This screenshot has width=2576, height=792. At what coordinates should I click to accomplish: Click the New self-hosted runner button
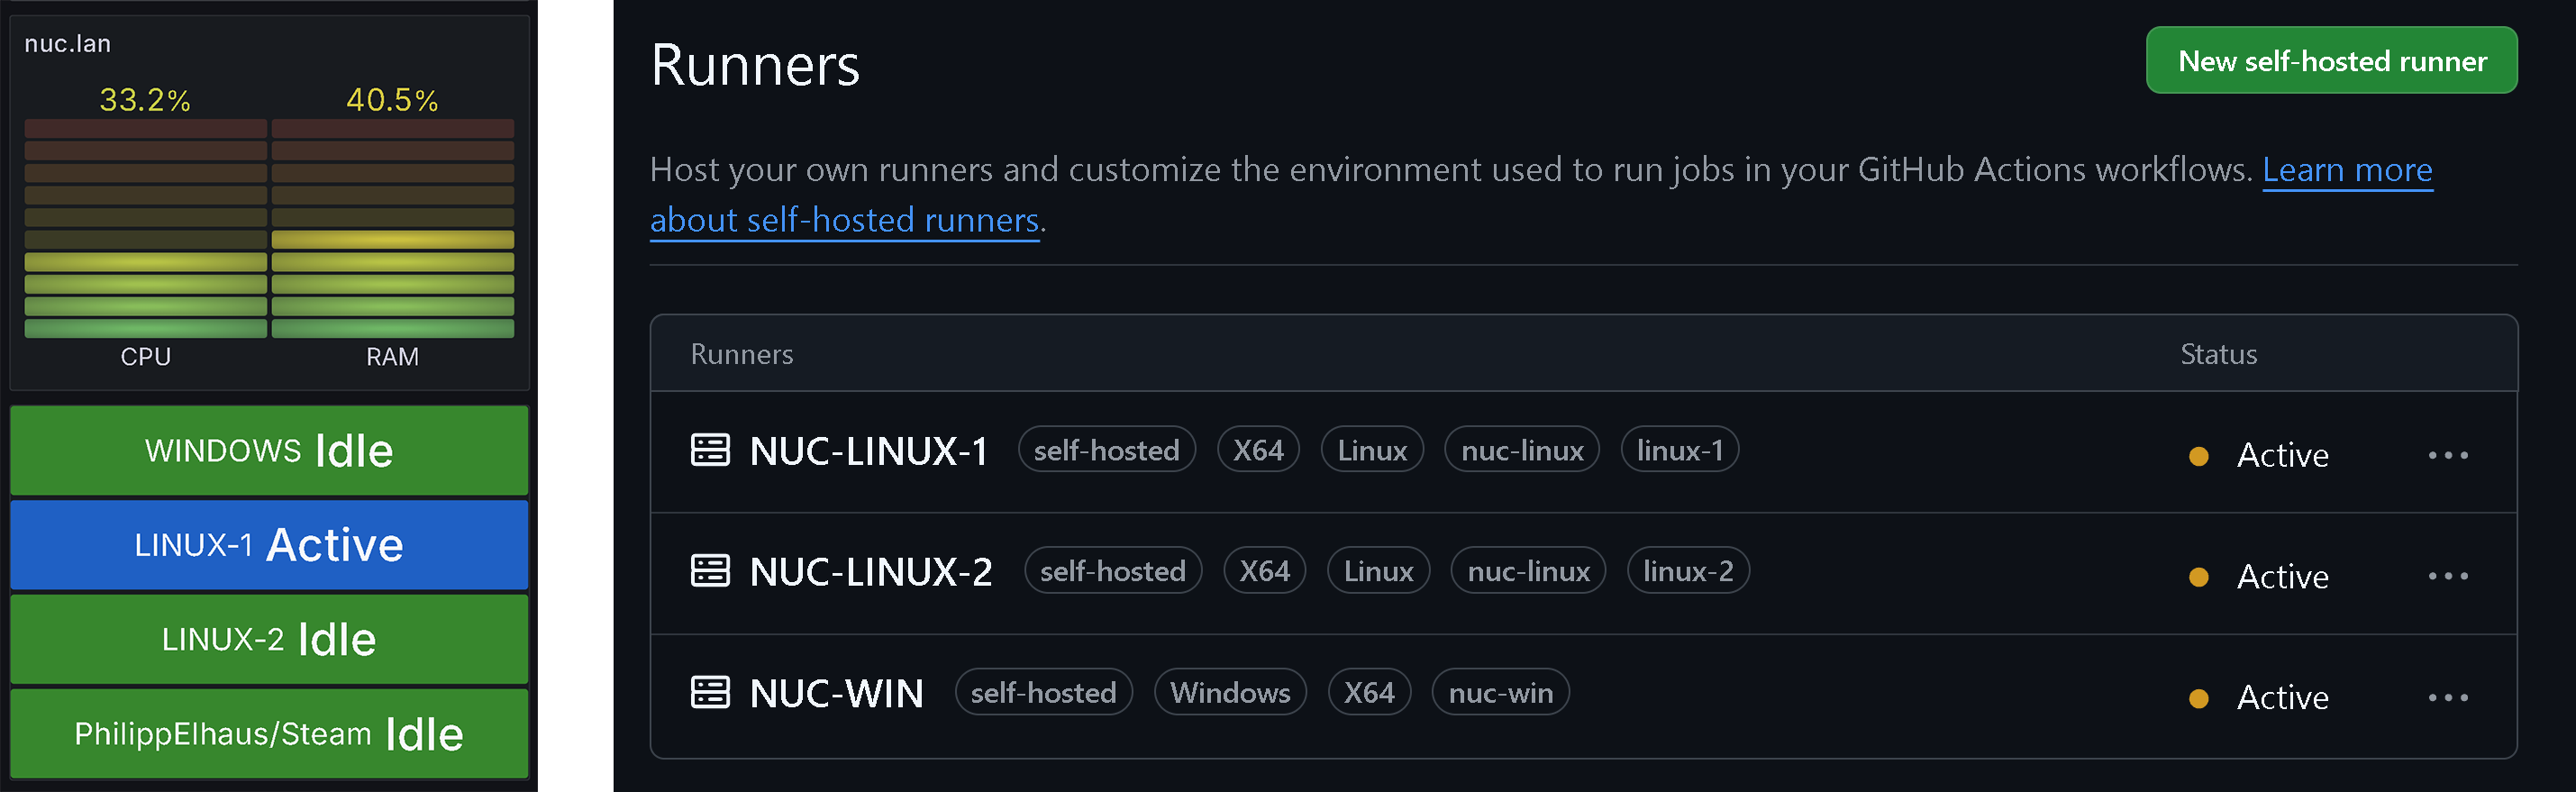click(x=2331, y=61)
